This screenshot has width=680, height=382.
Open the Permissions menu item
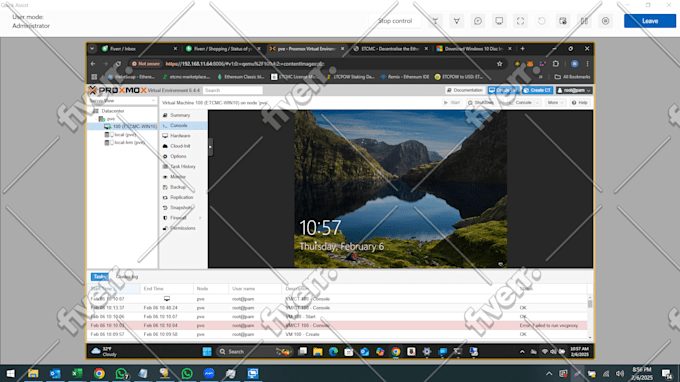point(183,228)
